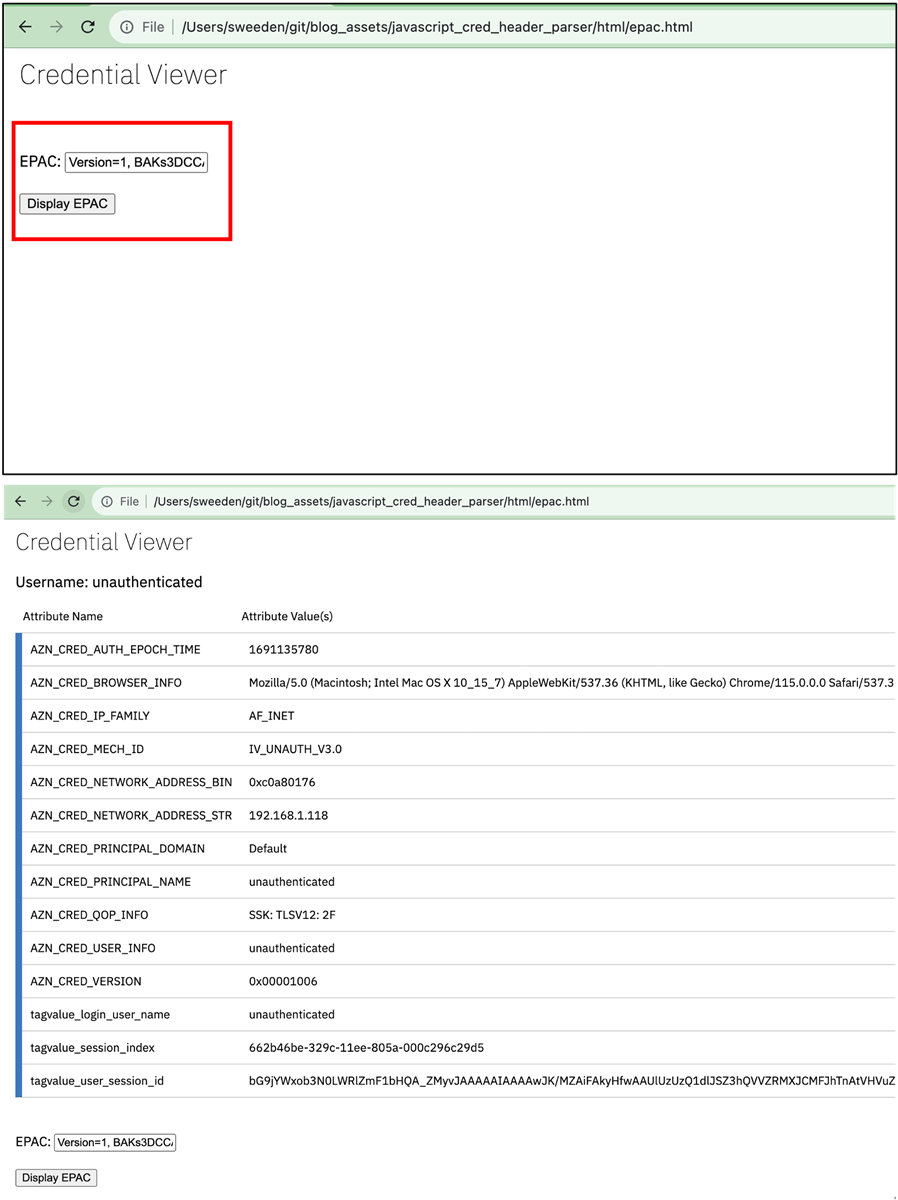This screenshot has width=898, height=1200.
Task: Select the value 1691135780
Action: [x=284, y=650]
